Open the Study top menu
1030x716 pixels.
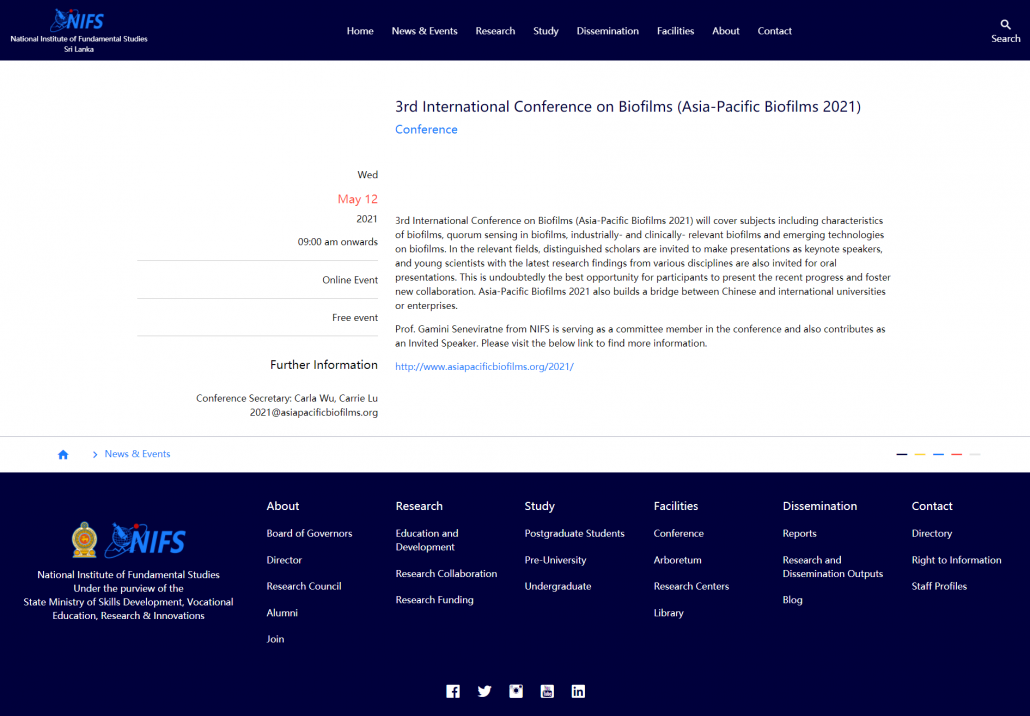coord(546,31)
